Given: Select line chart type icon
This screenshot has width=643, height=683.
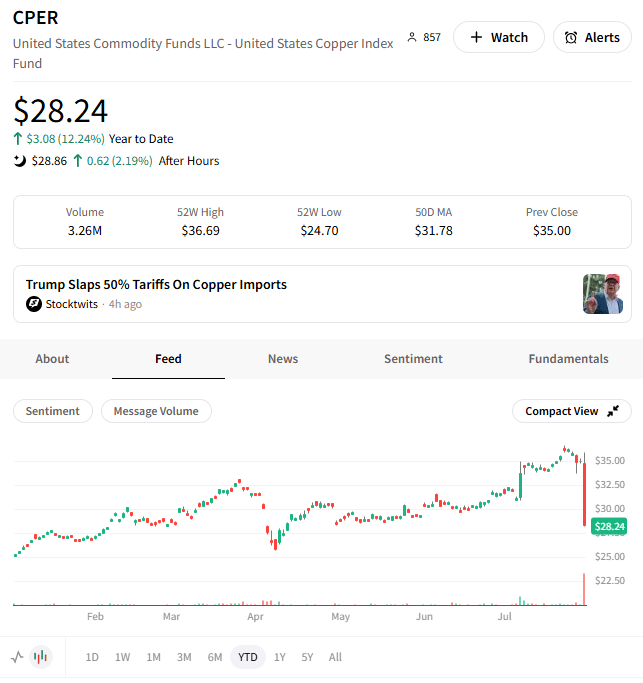Looking at the screenshot, I should click(17, 657).
